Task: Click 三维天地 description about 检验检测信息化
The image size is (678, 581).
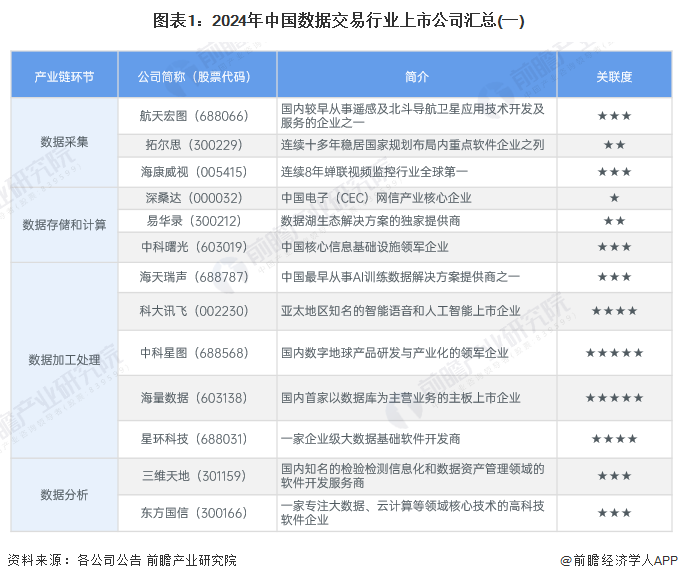Action: pos(413,476)
